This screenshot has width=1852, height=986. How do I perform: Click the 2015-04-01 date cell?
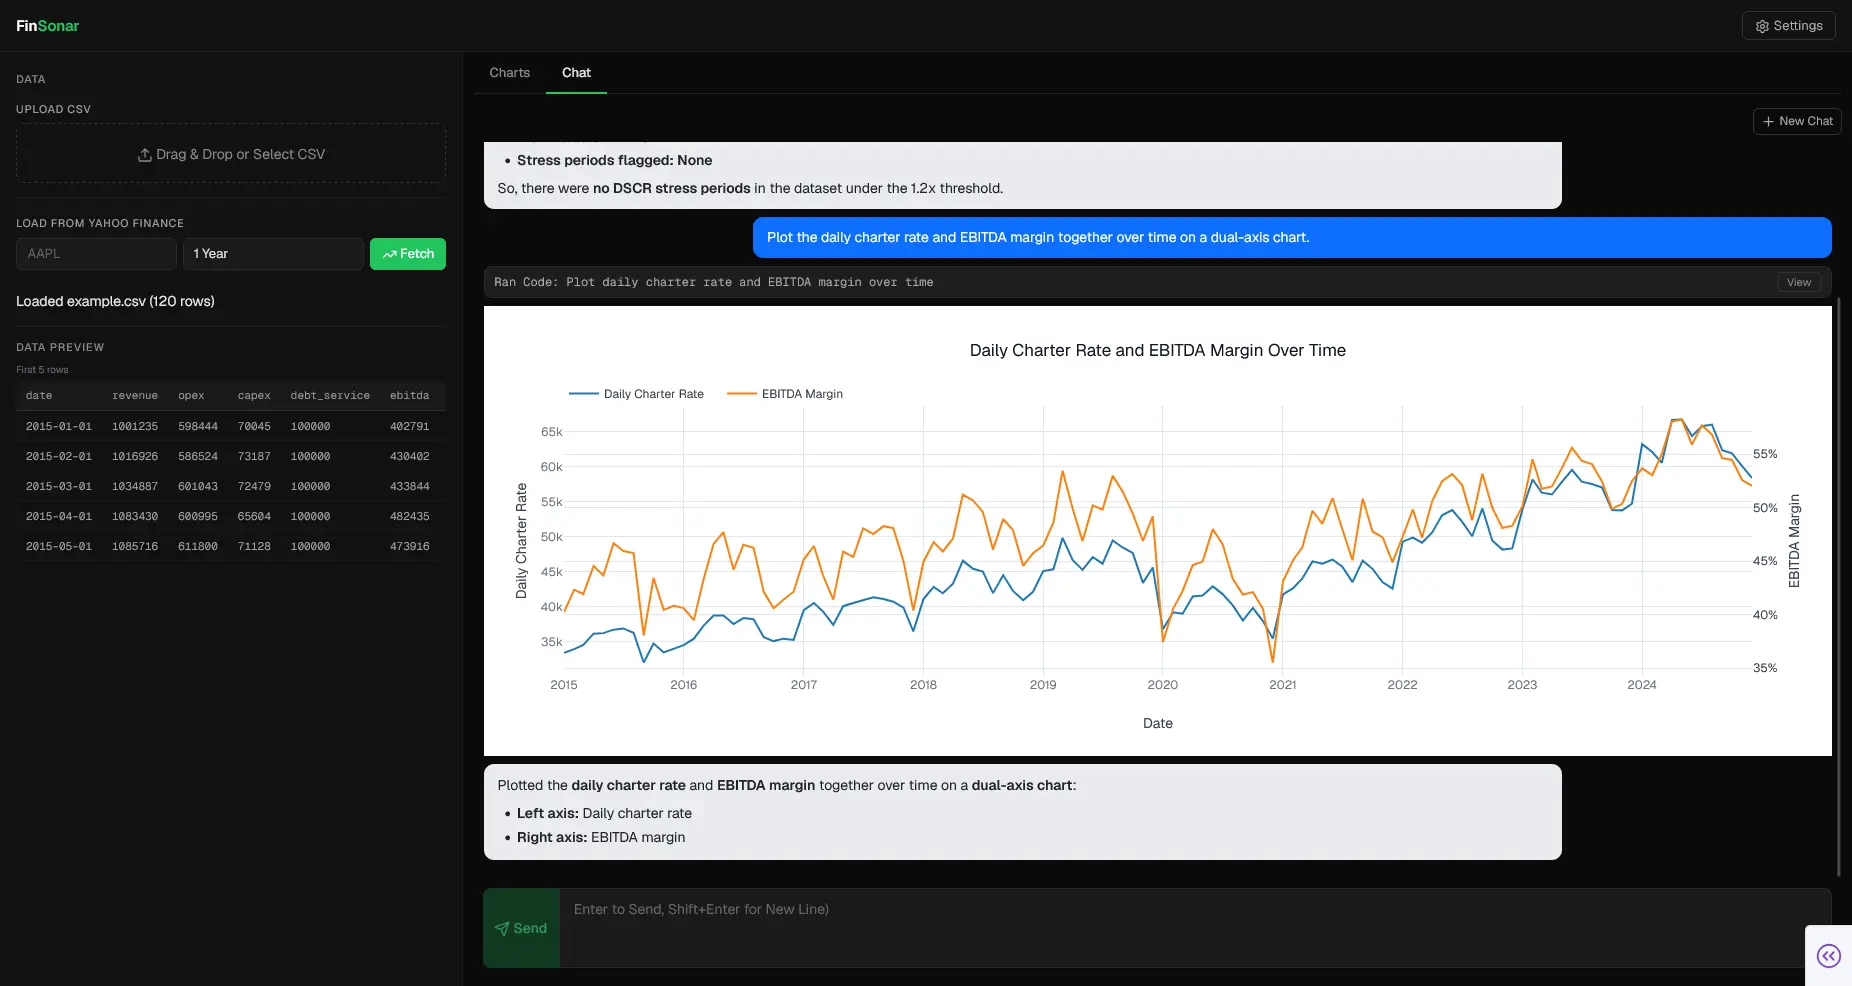[59, 516]
